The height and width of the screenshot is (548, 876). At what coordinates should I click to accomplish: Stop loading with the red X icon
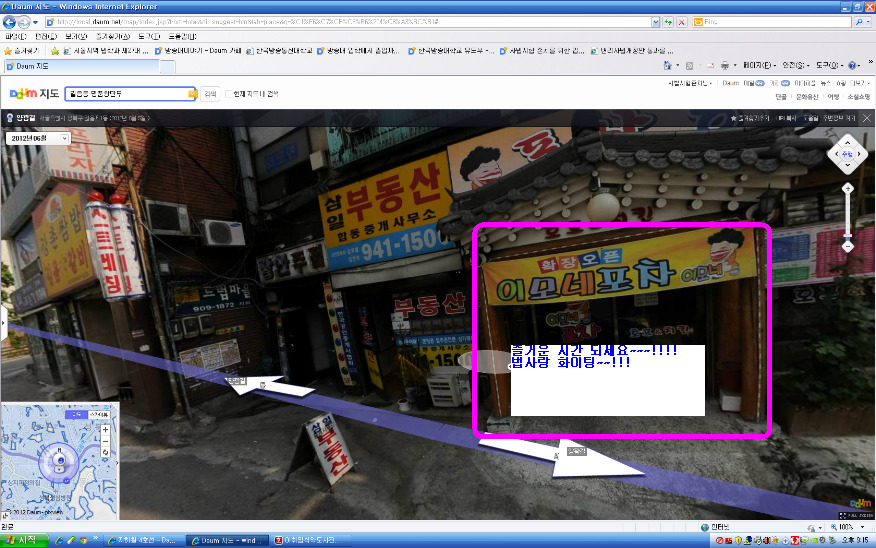(682, 22)
